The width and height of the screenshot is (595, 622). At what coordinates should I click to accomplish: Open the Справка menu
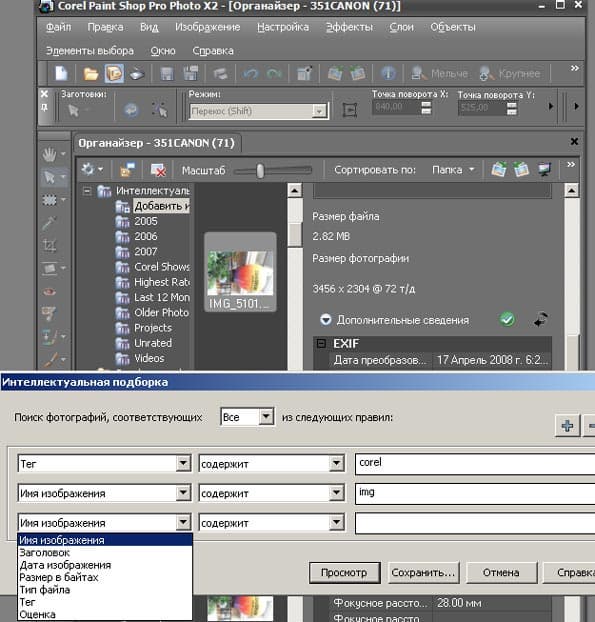(213, 51)
